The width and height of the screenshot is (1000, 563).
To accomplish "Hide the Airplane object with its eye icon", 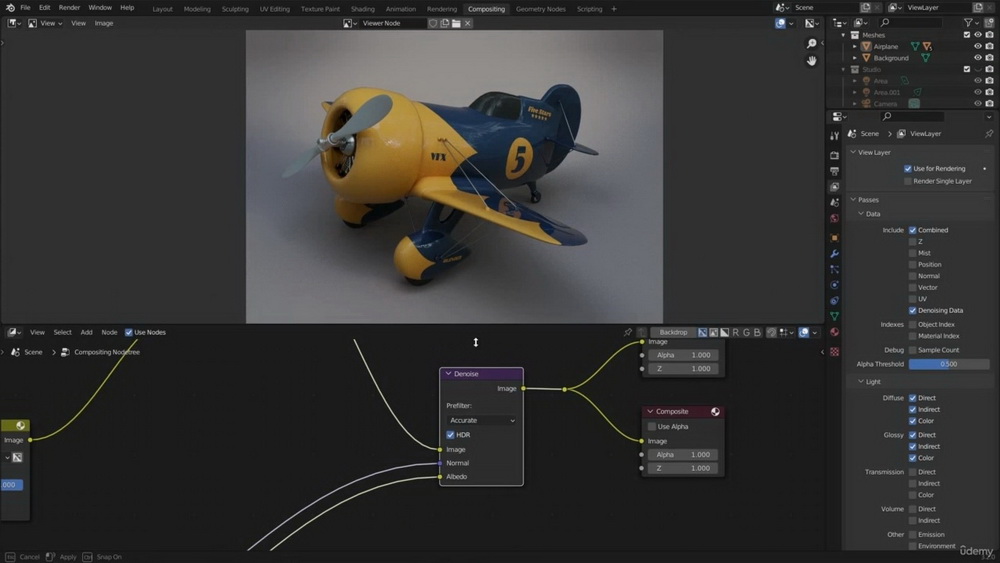I will 978,47.
